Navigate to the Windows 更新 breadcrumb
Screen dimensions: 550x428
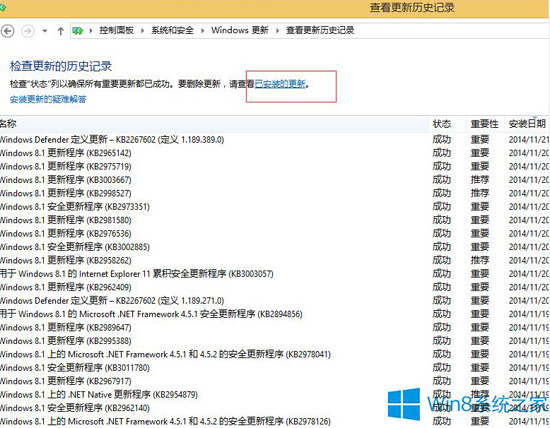click(240, 31)
